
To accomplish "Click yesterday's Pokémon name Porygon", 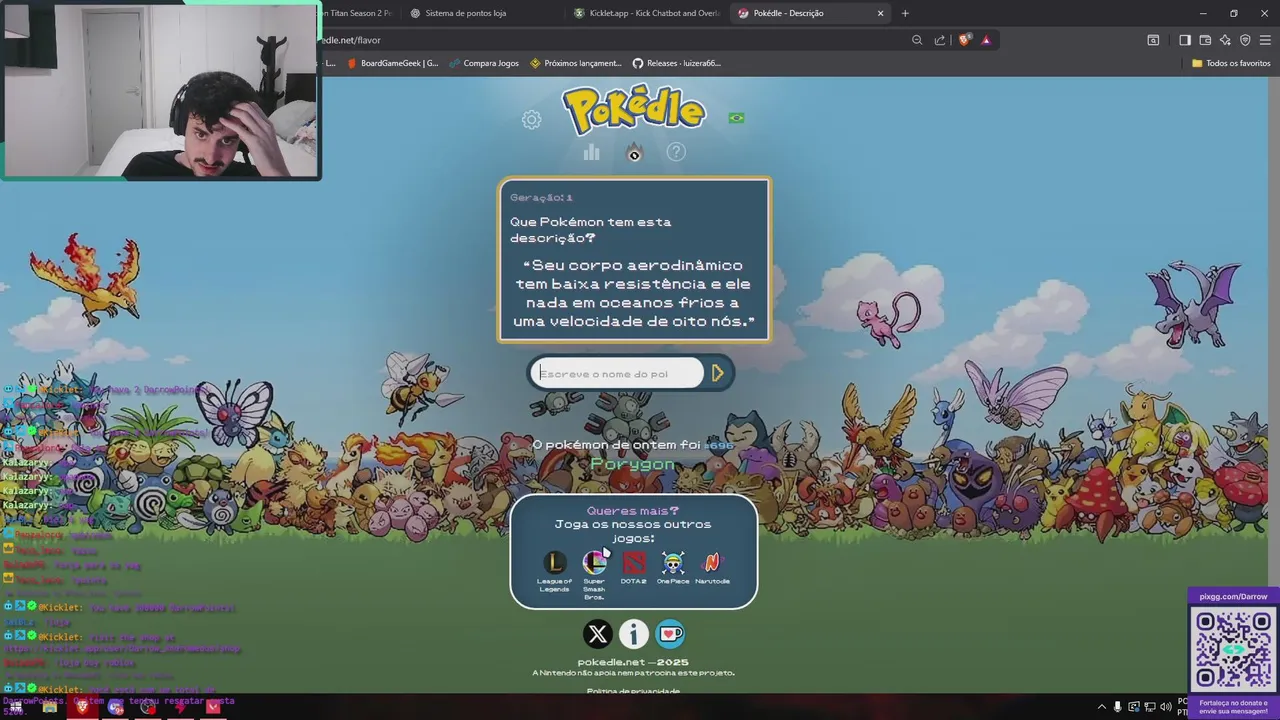I will [633, 464].
